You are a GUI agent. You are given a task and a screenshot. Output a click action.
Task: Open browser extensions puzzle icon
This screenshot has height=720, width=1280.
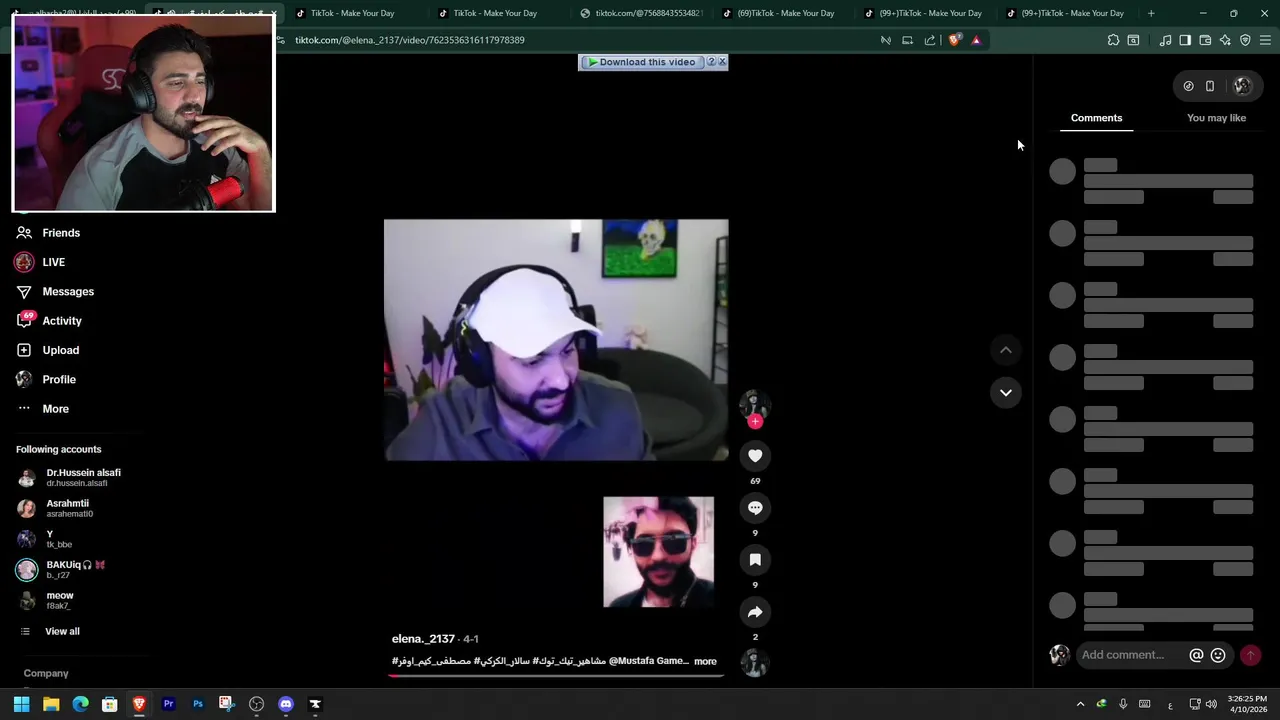coord(1113,40)
